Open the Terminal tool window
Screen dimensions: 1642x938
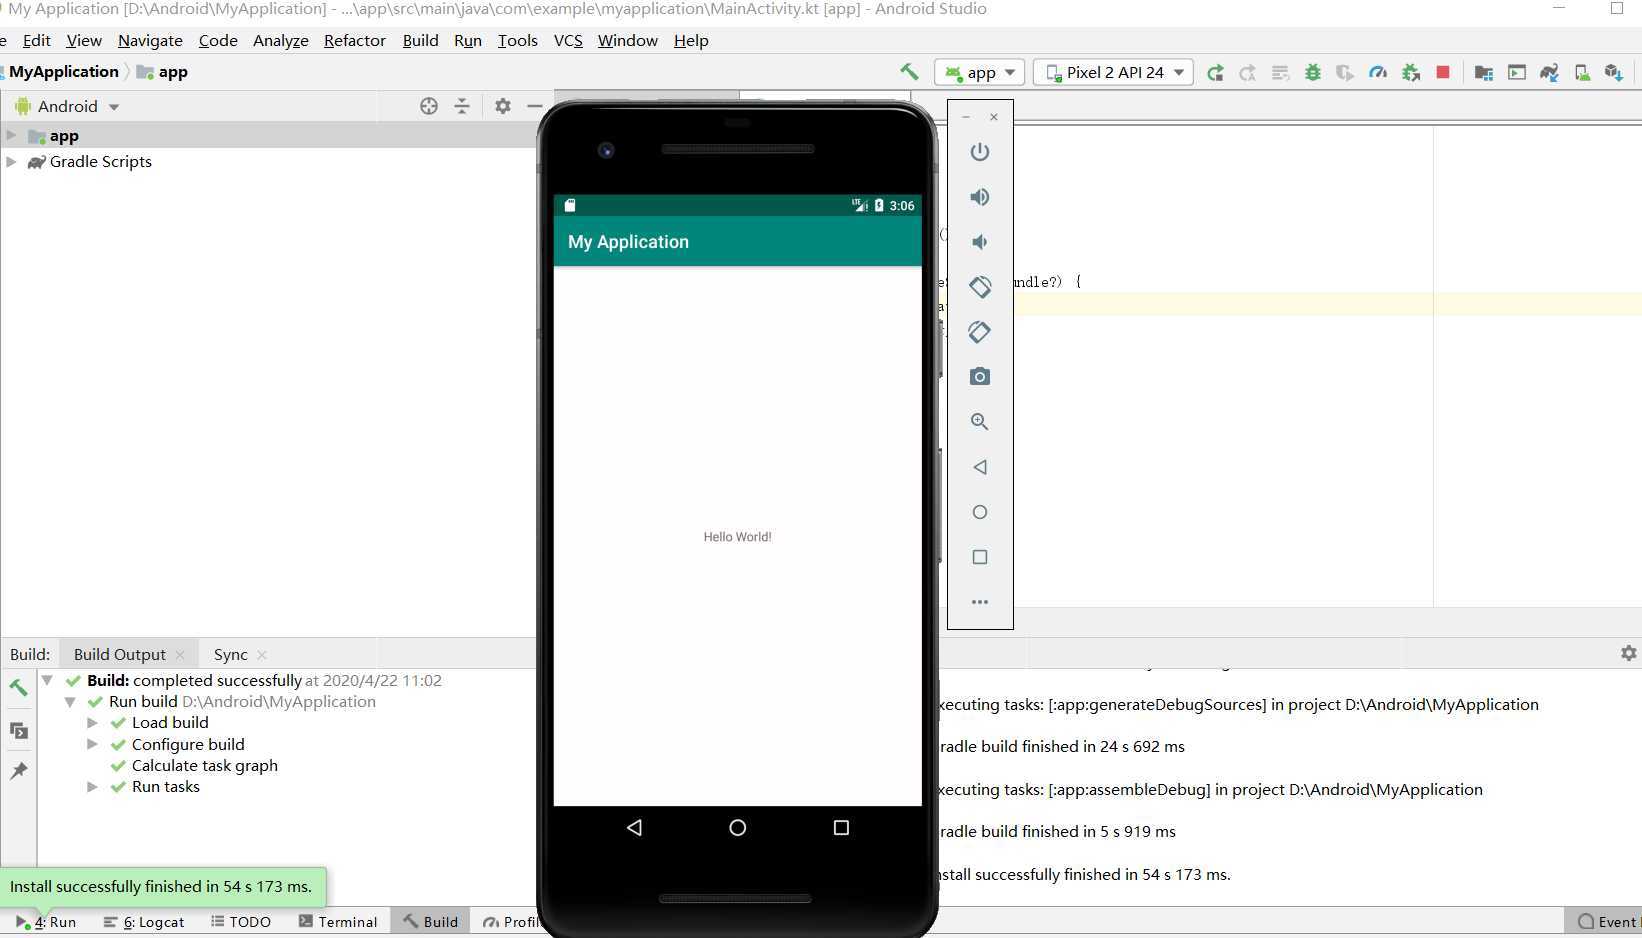338,922
